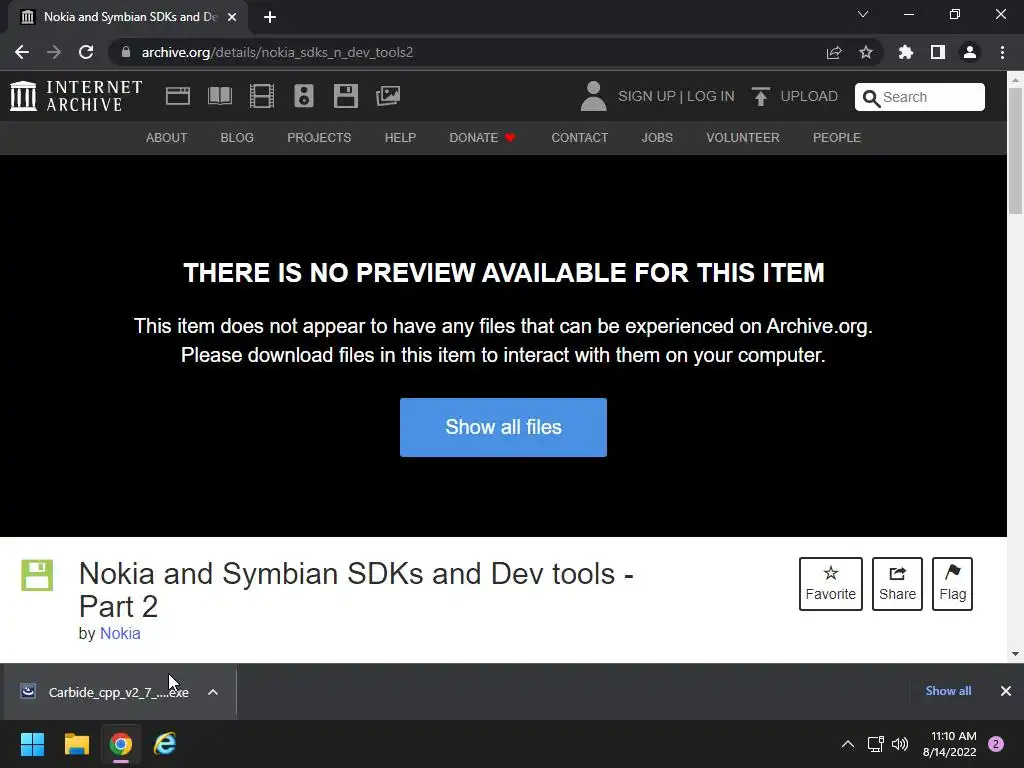The image size is (1024, 768).
Task: Click the SIGN UP link
Action: 647,97
